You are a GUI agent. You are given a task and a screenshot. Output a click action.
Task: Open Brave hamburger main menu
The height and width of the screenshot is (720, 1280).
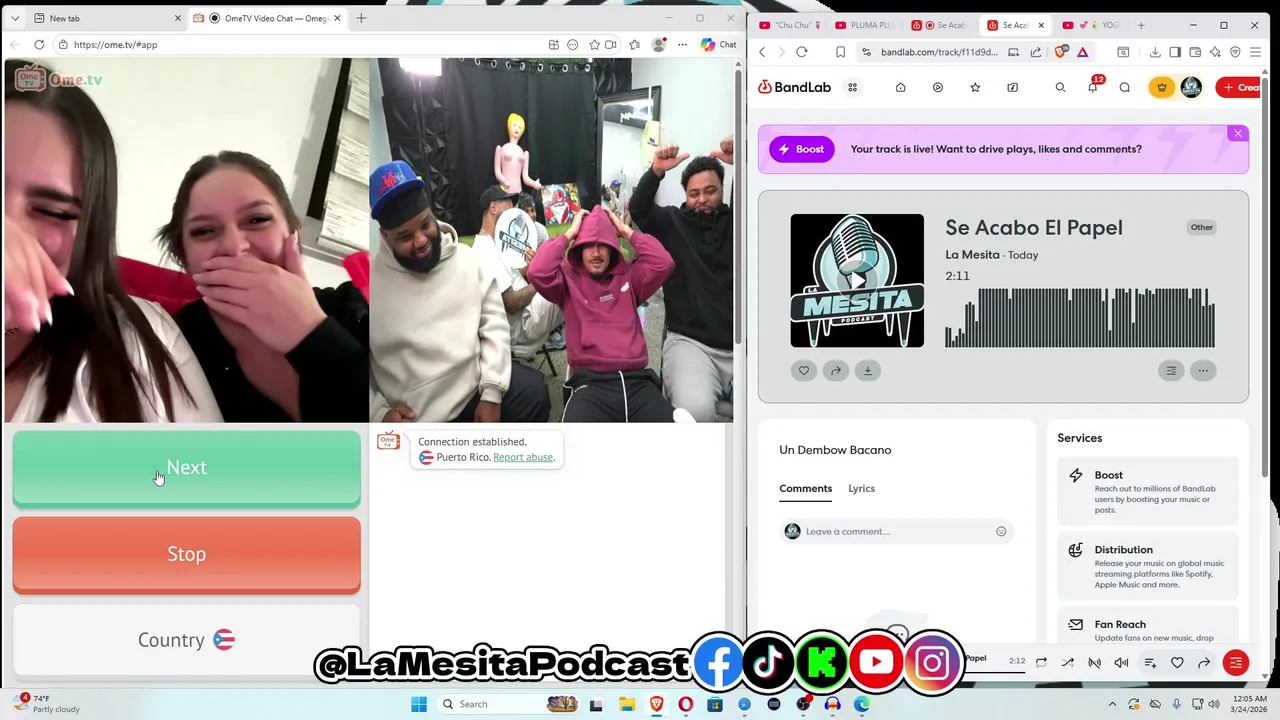tap(1256, 52)
